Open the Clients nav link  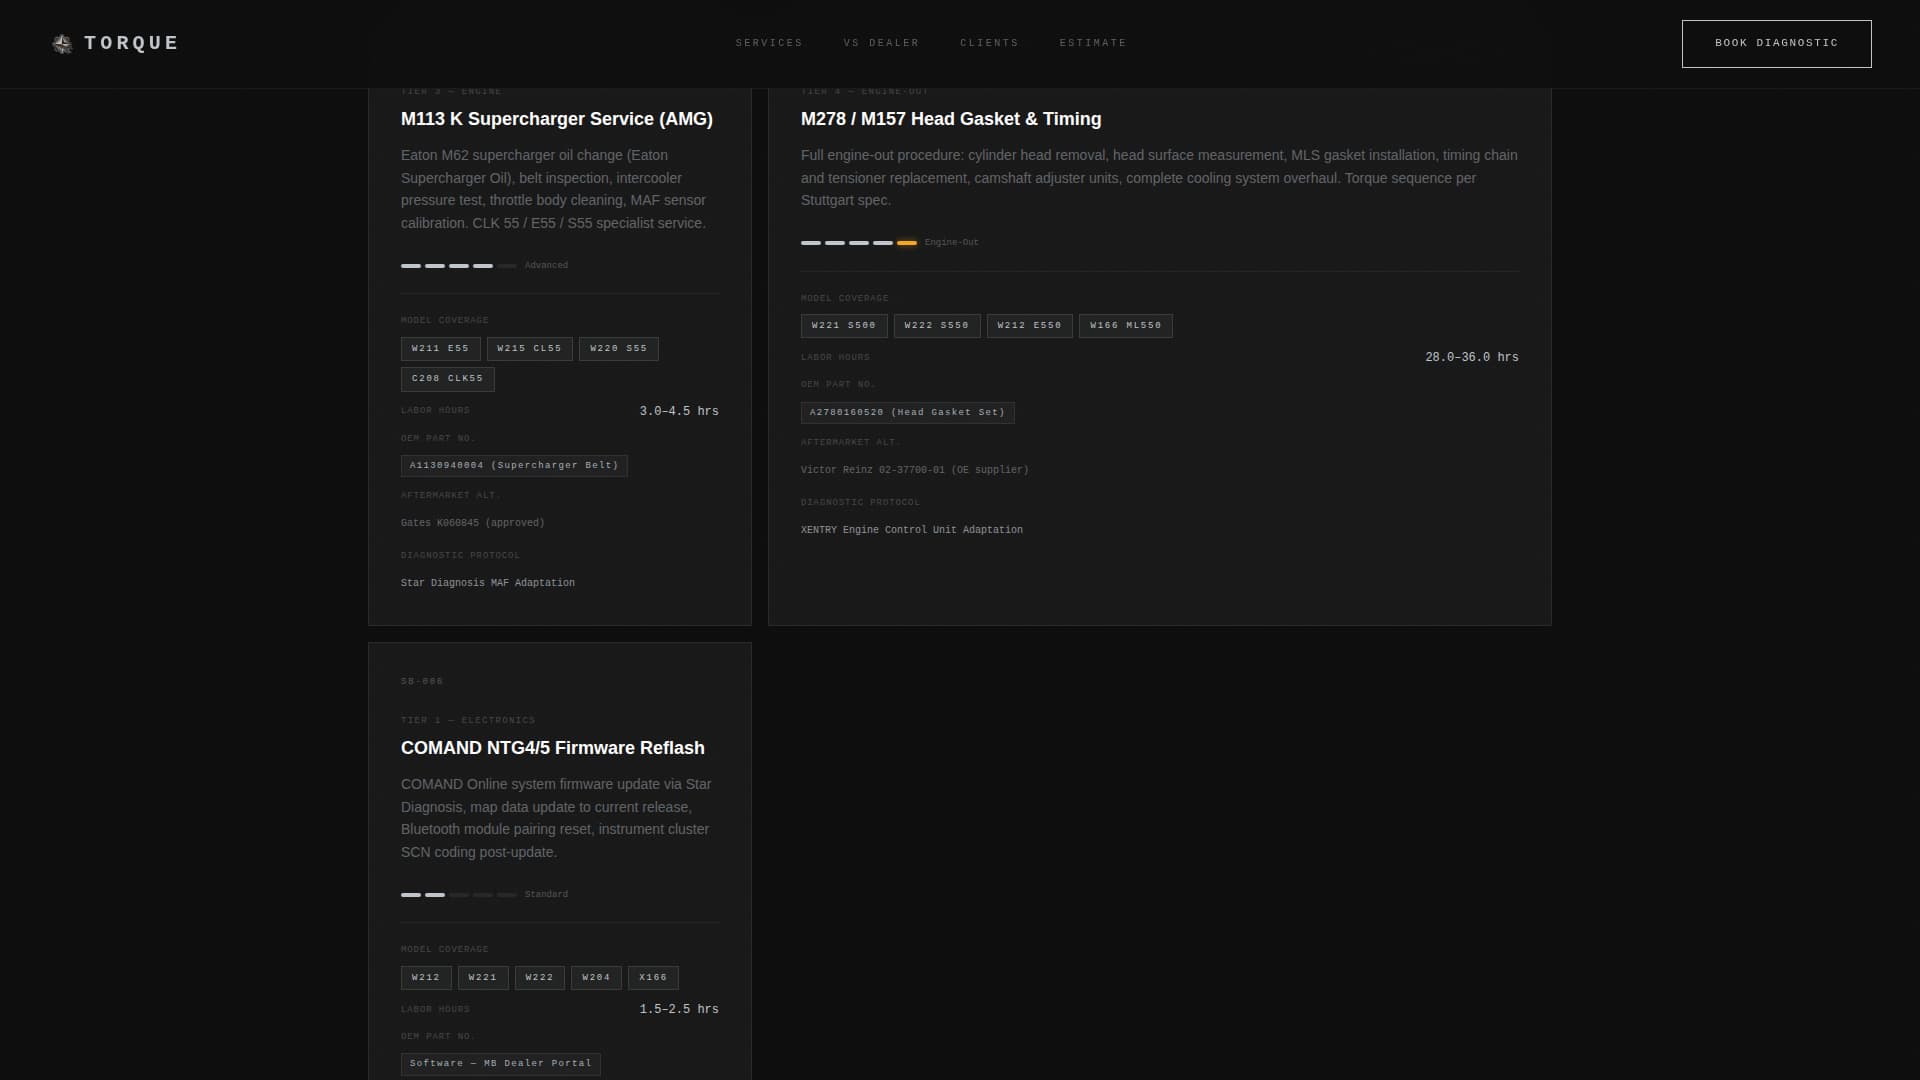pyautogui.click(x=988, y=43)
